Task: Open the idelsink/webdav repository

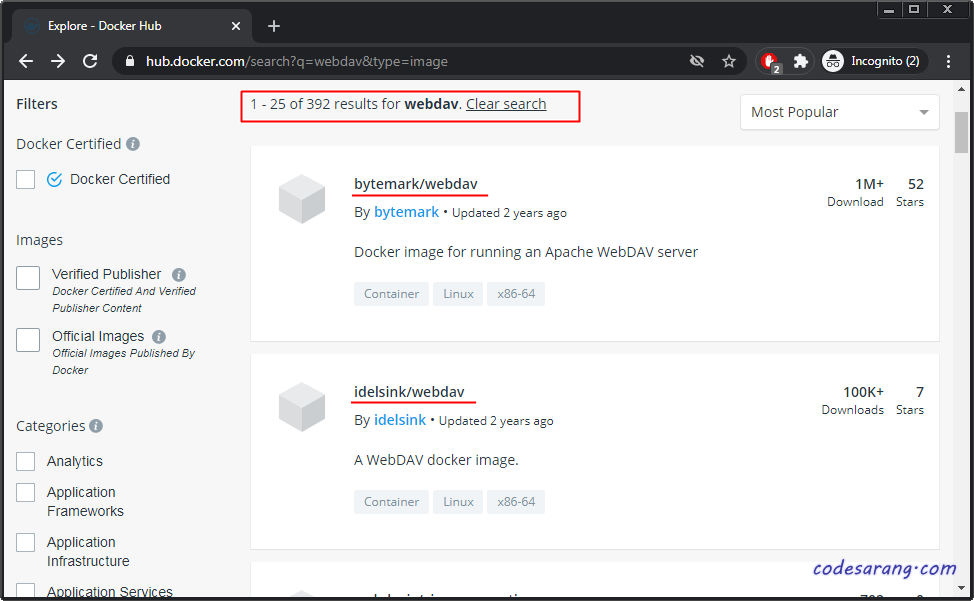Action: [x=409, y=392]
